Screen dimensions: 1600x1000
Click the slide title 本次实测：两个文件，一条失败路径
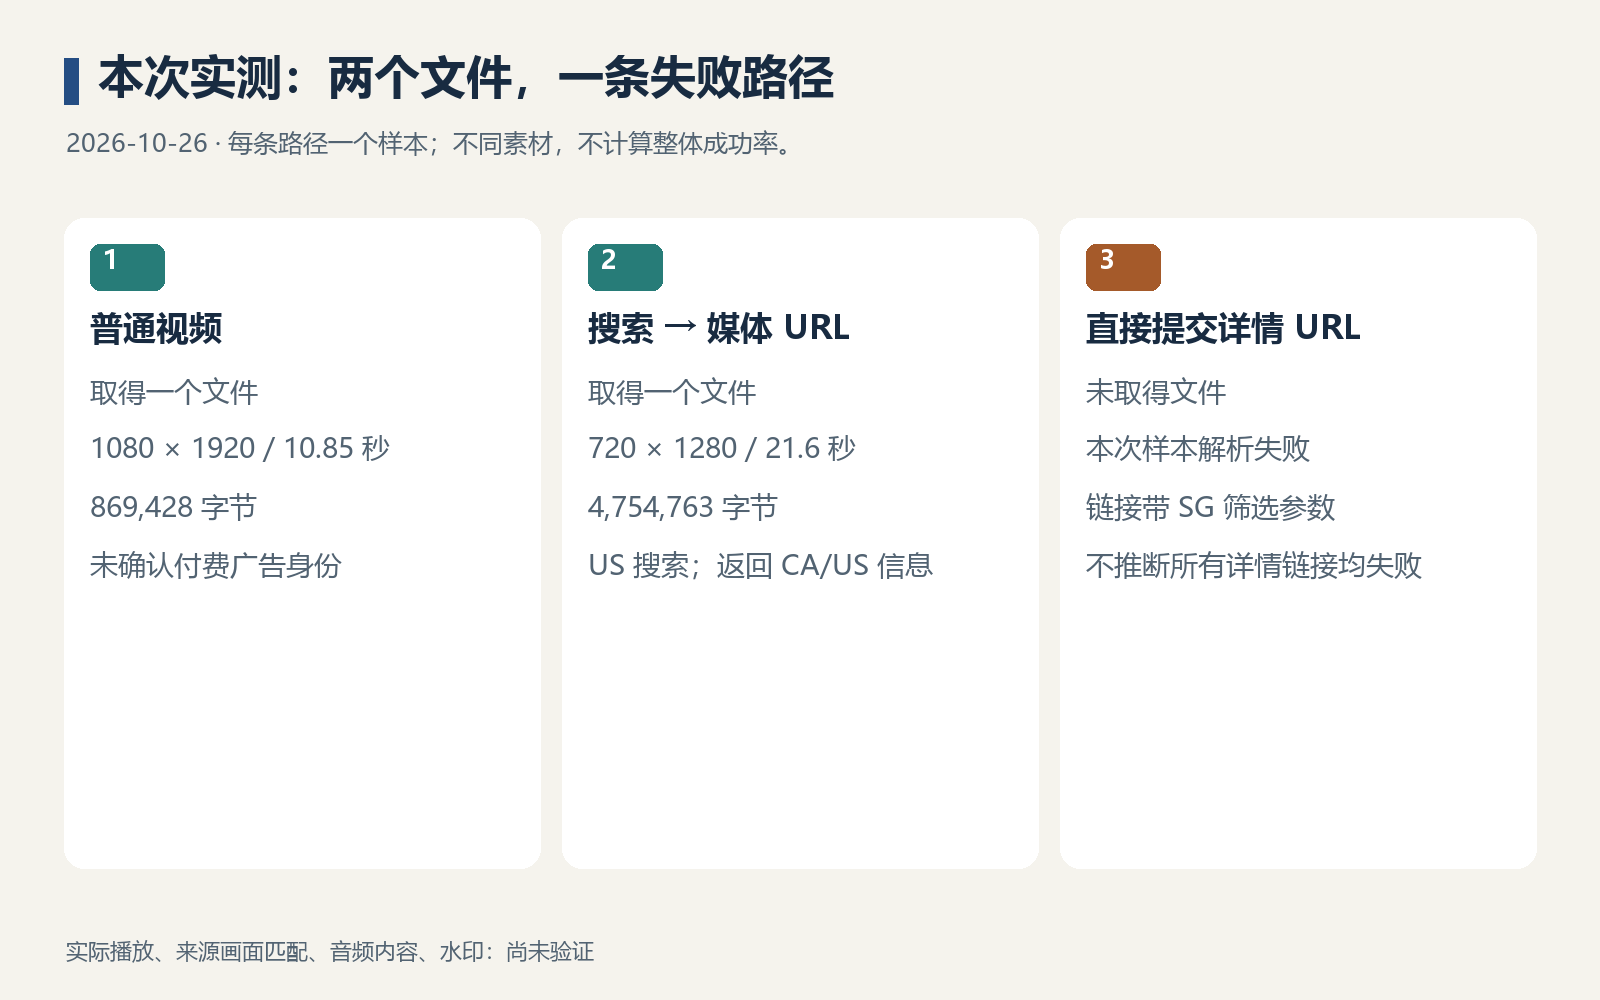[466, 79]
